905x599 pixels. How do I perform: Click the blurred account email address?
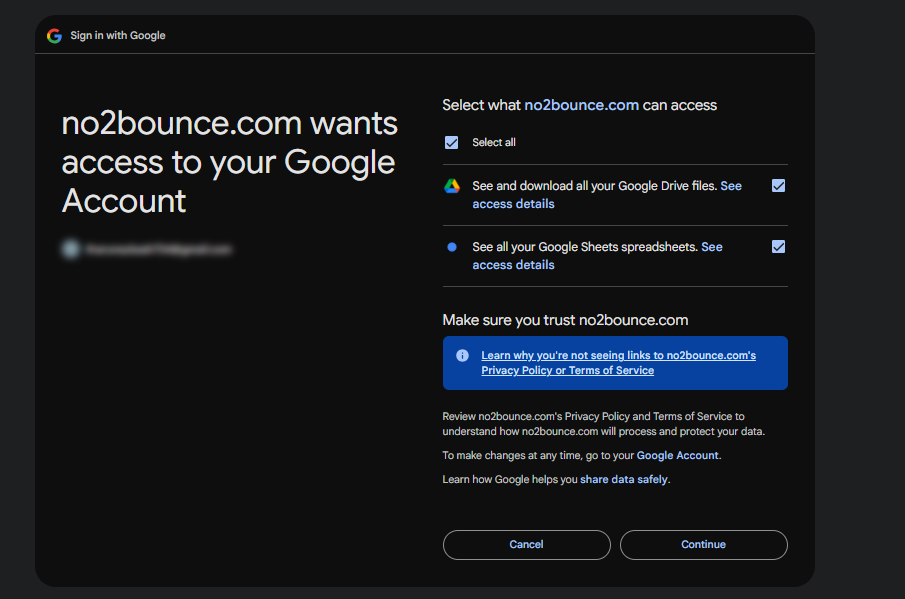tap(158, 249)
